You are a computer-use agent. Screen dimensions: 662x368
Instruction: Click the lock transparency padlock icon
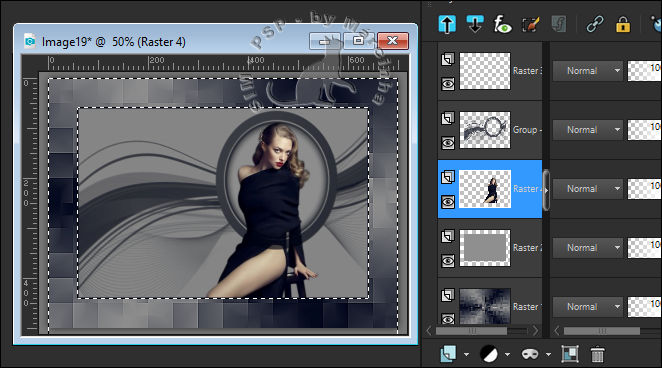pos(623,24)
